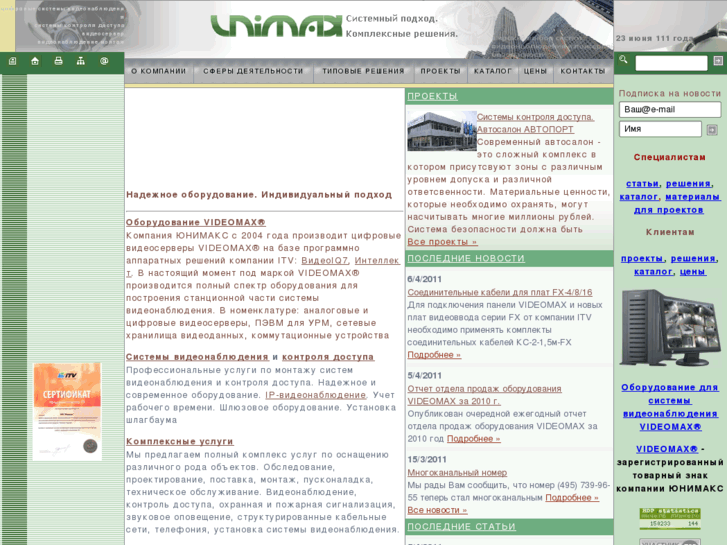Viewport: 727px width, 545px height.
Task: Open the ITV certificate thumbnail
Action: [x=67, y=411]
